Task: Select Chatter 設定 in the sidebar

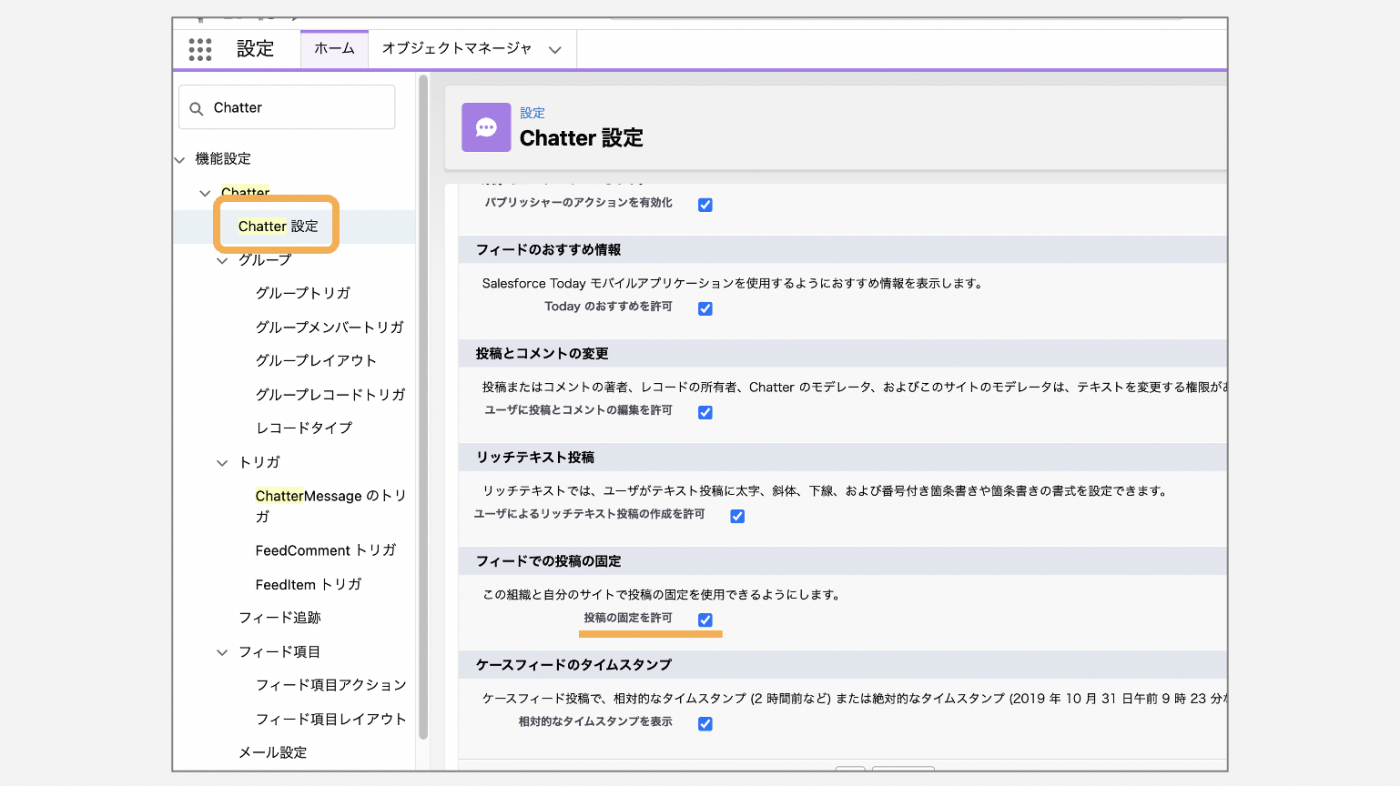Action: tap(278, 226)
